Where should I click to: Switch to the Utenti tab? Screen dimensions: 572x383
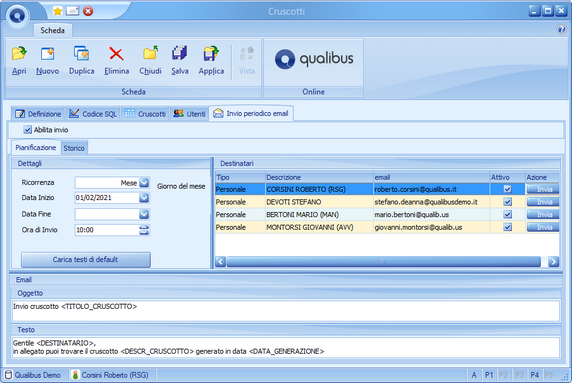tap(189, 114)
